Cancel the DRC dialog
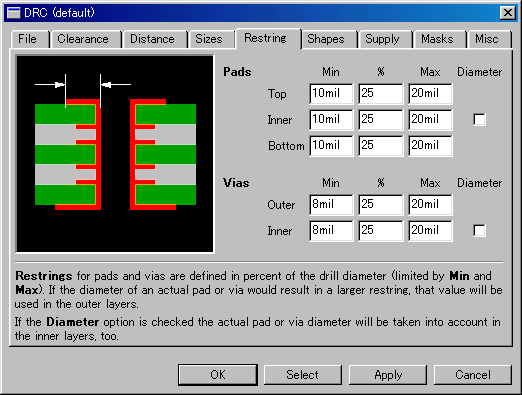 pyautogui.click(x=473, y=375)
